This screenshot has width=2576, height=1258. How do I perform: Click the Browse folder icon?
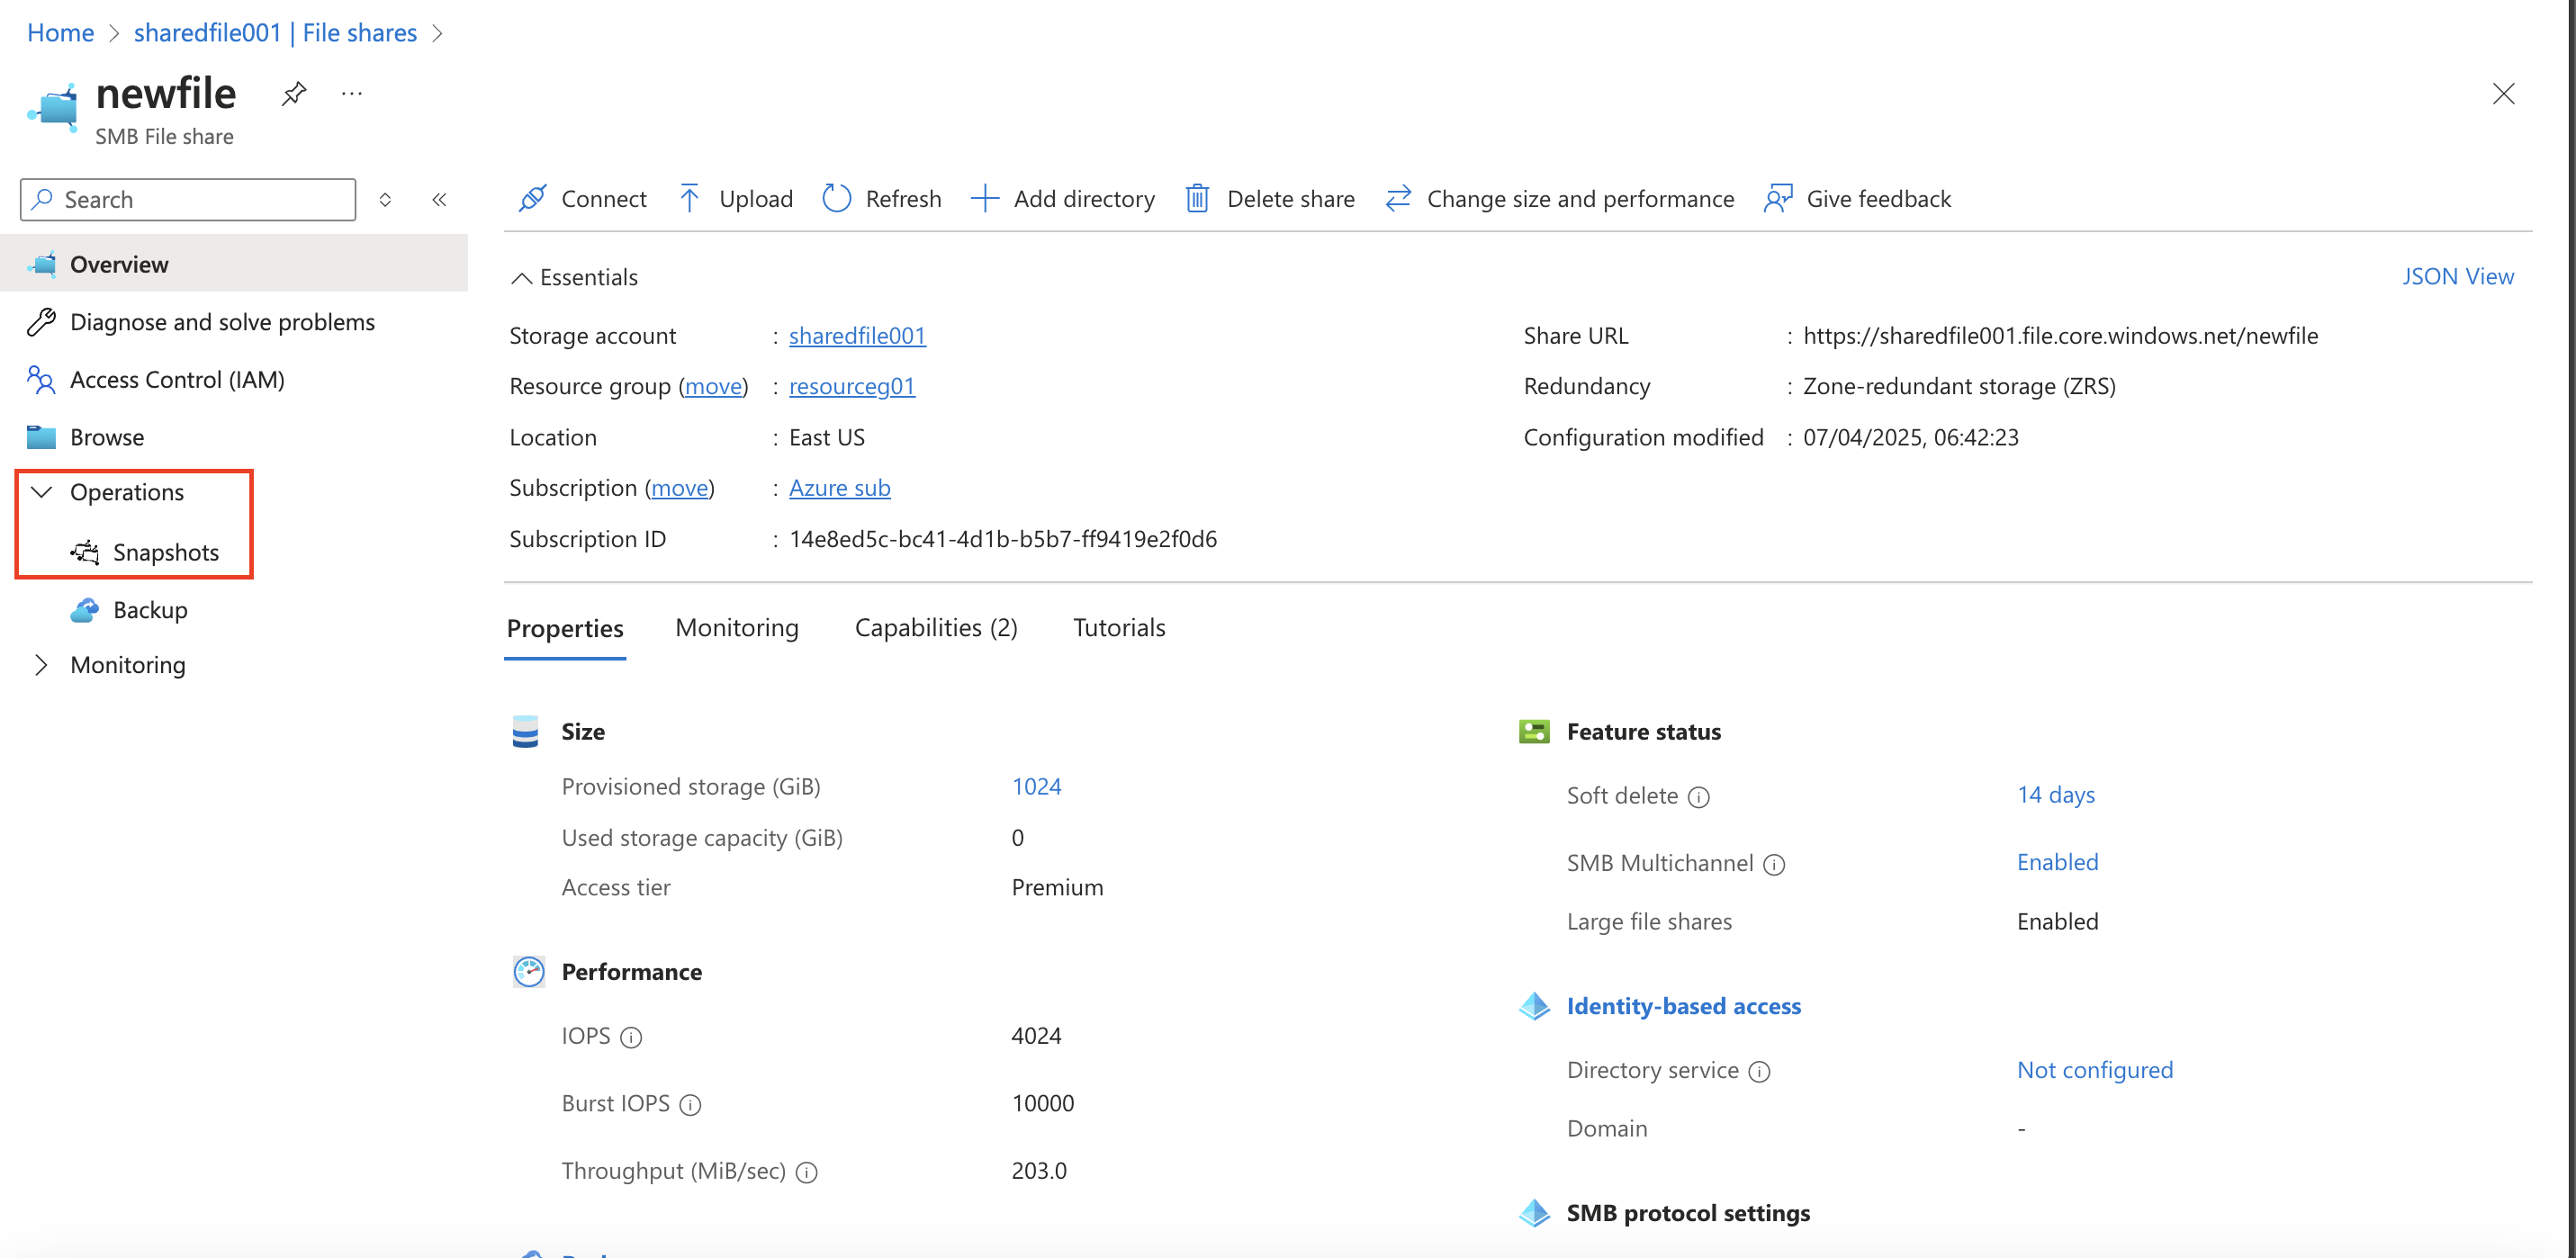click(x=41, y=437)
